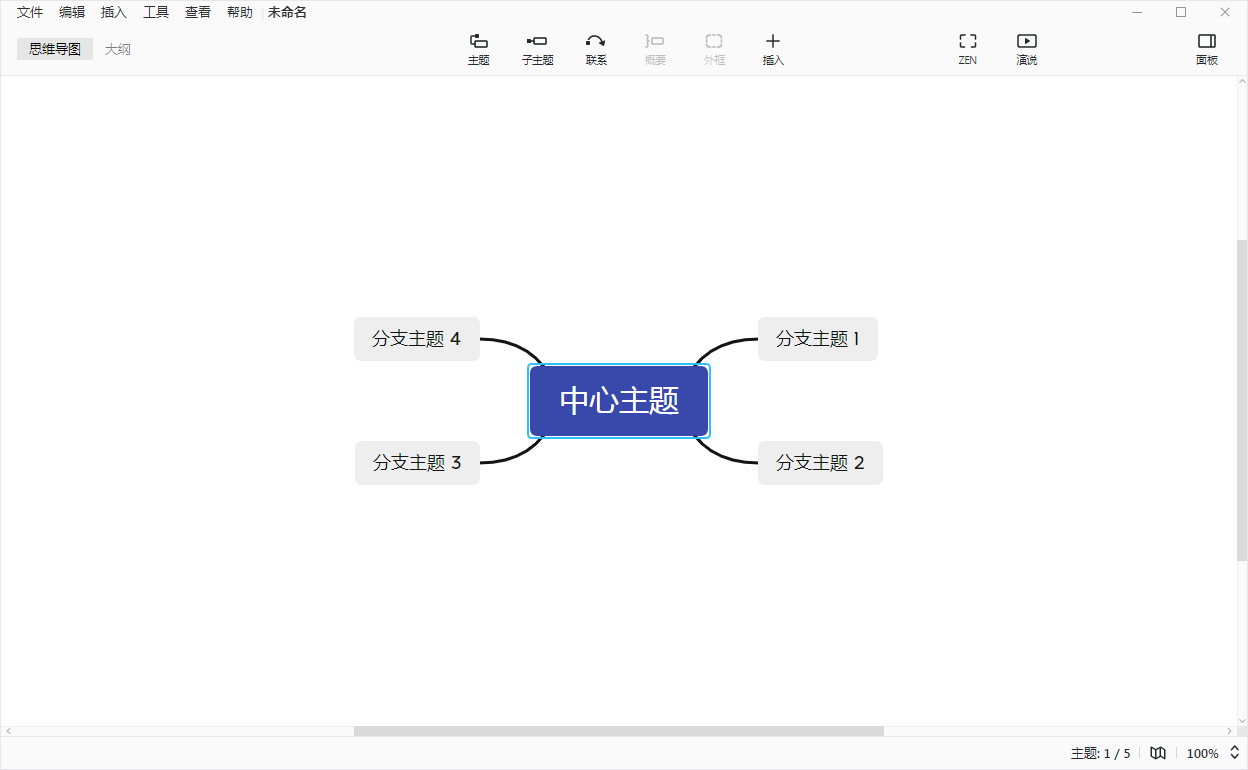
Task: Toggle the 面板 side panel
Action: pos(1207,49)
